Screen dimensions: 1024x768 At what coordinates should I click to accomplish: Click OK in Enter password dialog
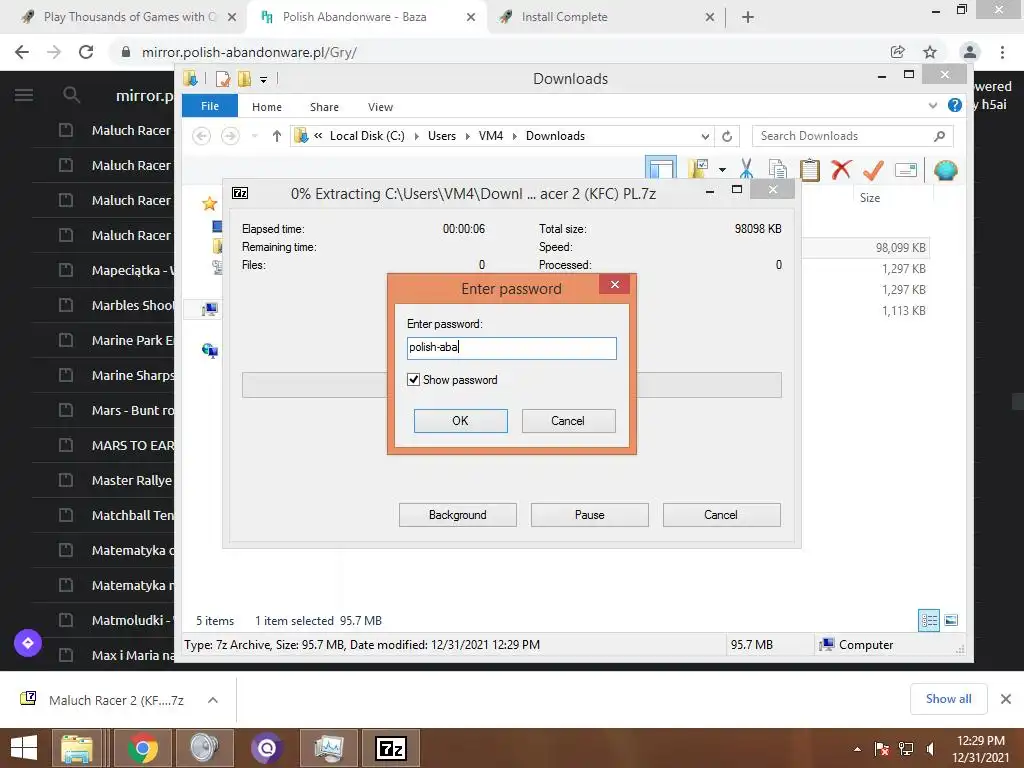pos(460,421)
